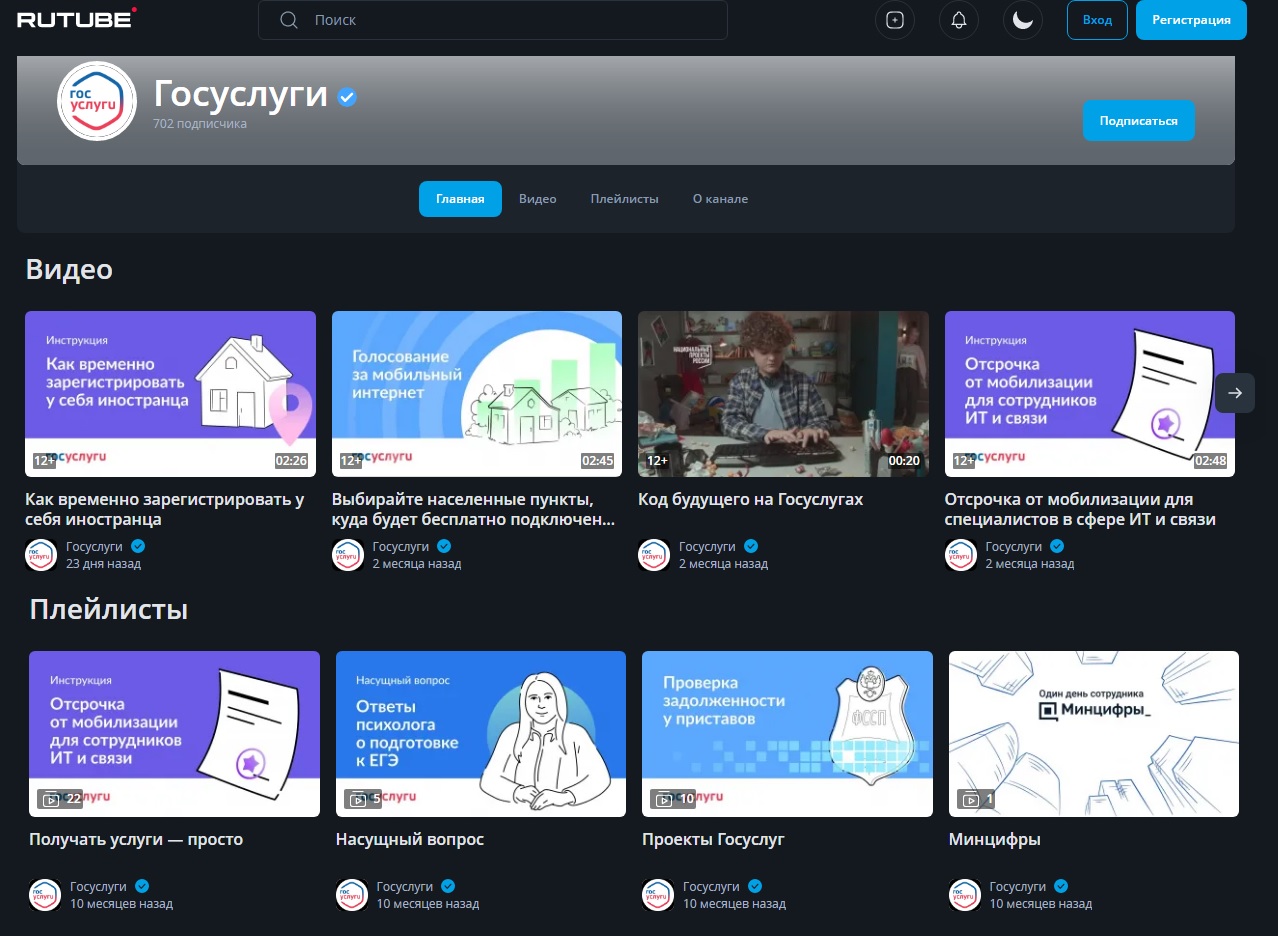Open the 'Код будущего' video thumbnail
This screenshot has width=1278, height=936.
[x=783, y=394]
